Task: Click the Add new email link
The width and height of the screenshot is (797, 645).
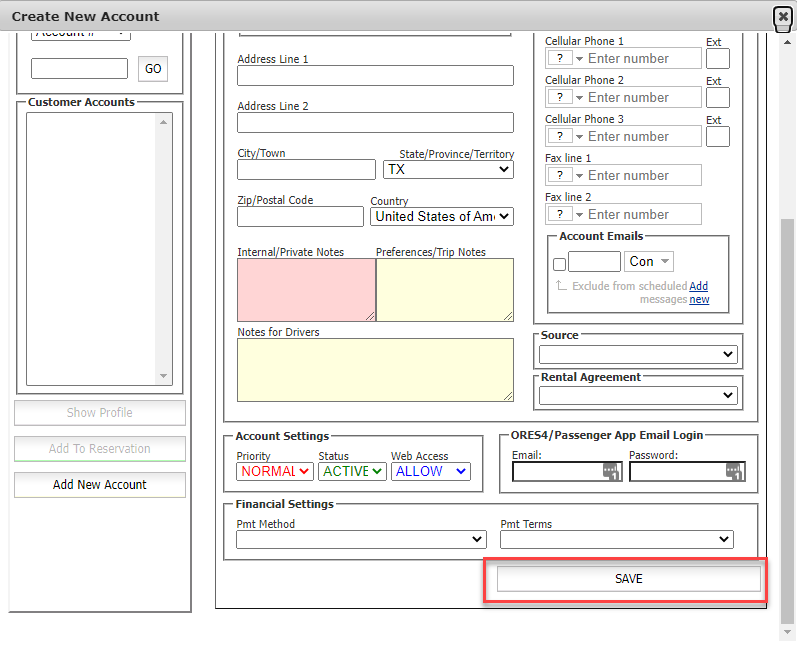Action: (x=699, y=293)
